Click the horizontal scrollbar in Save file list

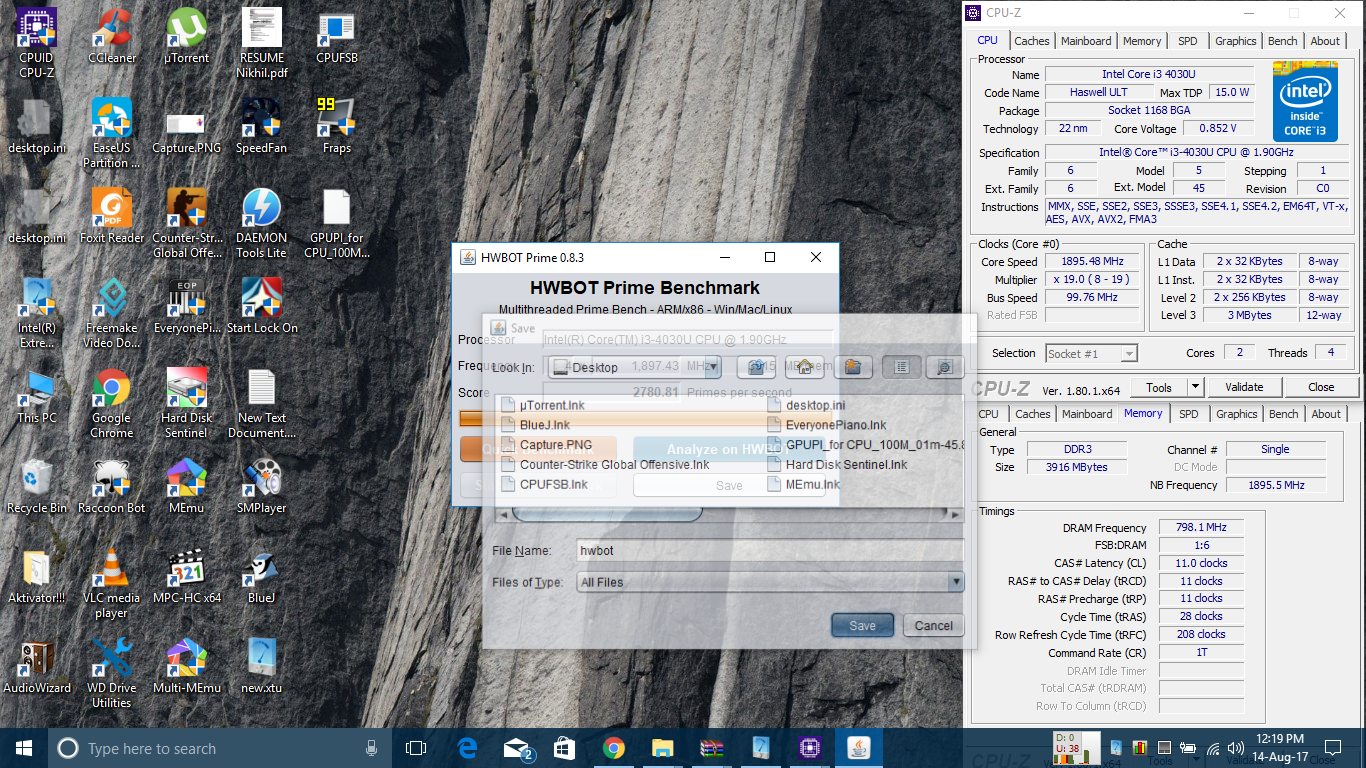(x=607, y=514)
